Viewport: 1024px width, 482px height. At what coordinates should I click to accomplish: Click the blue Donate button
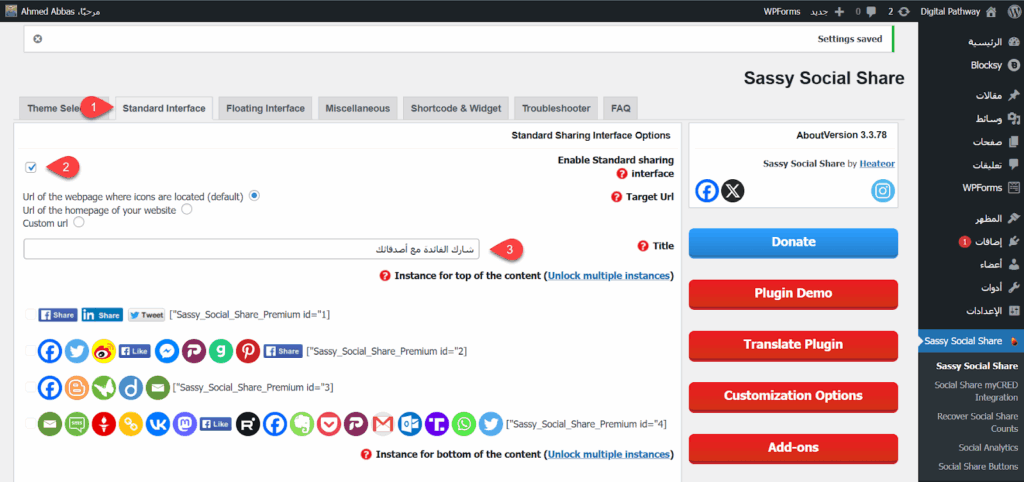pos(793,242)
